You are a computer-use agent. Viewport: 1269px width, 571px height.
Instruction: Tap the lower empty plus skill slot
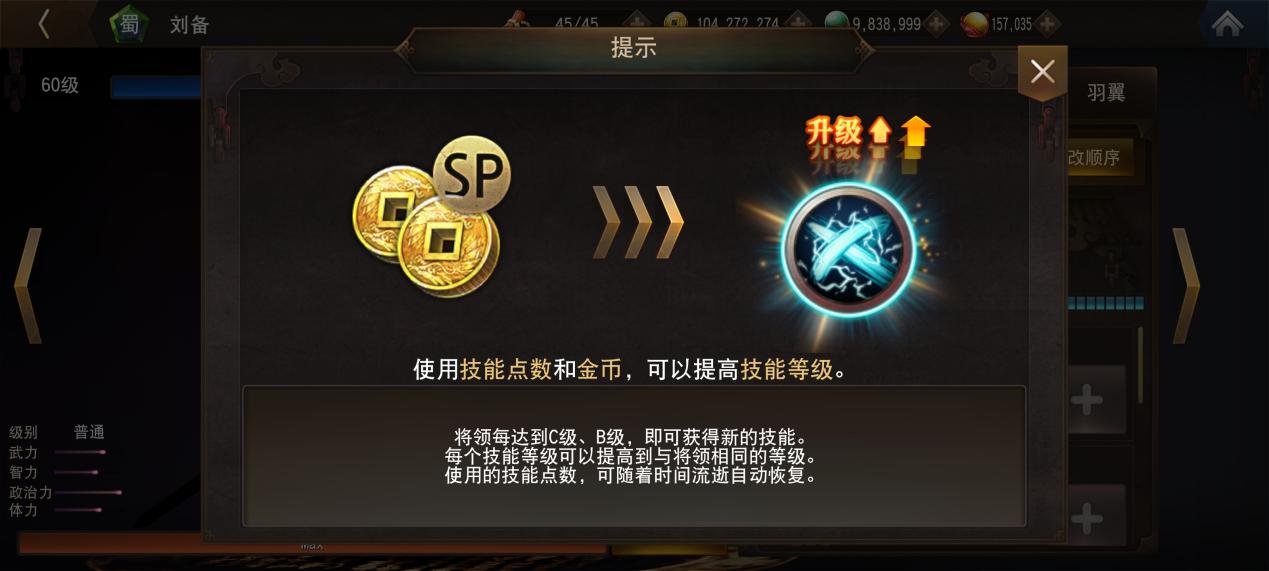coord(1087,517)
